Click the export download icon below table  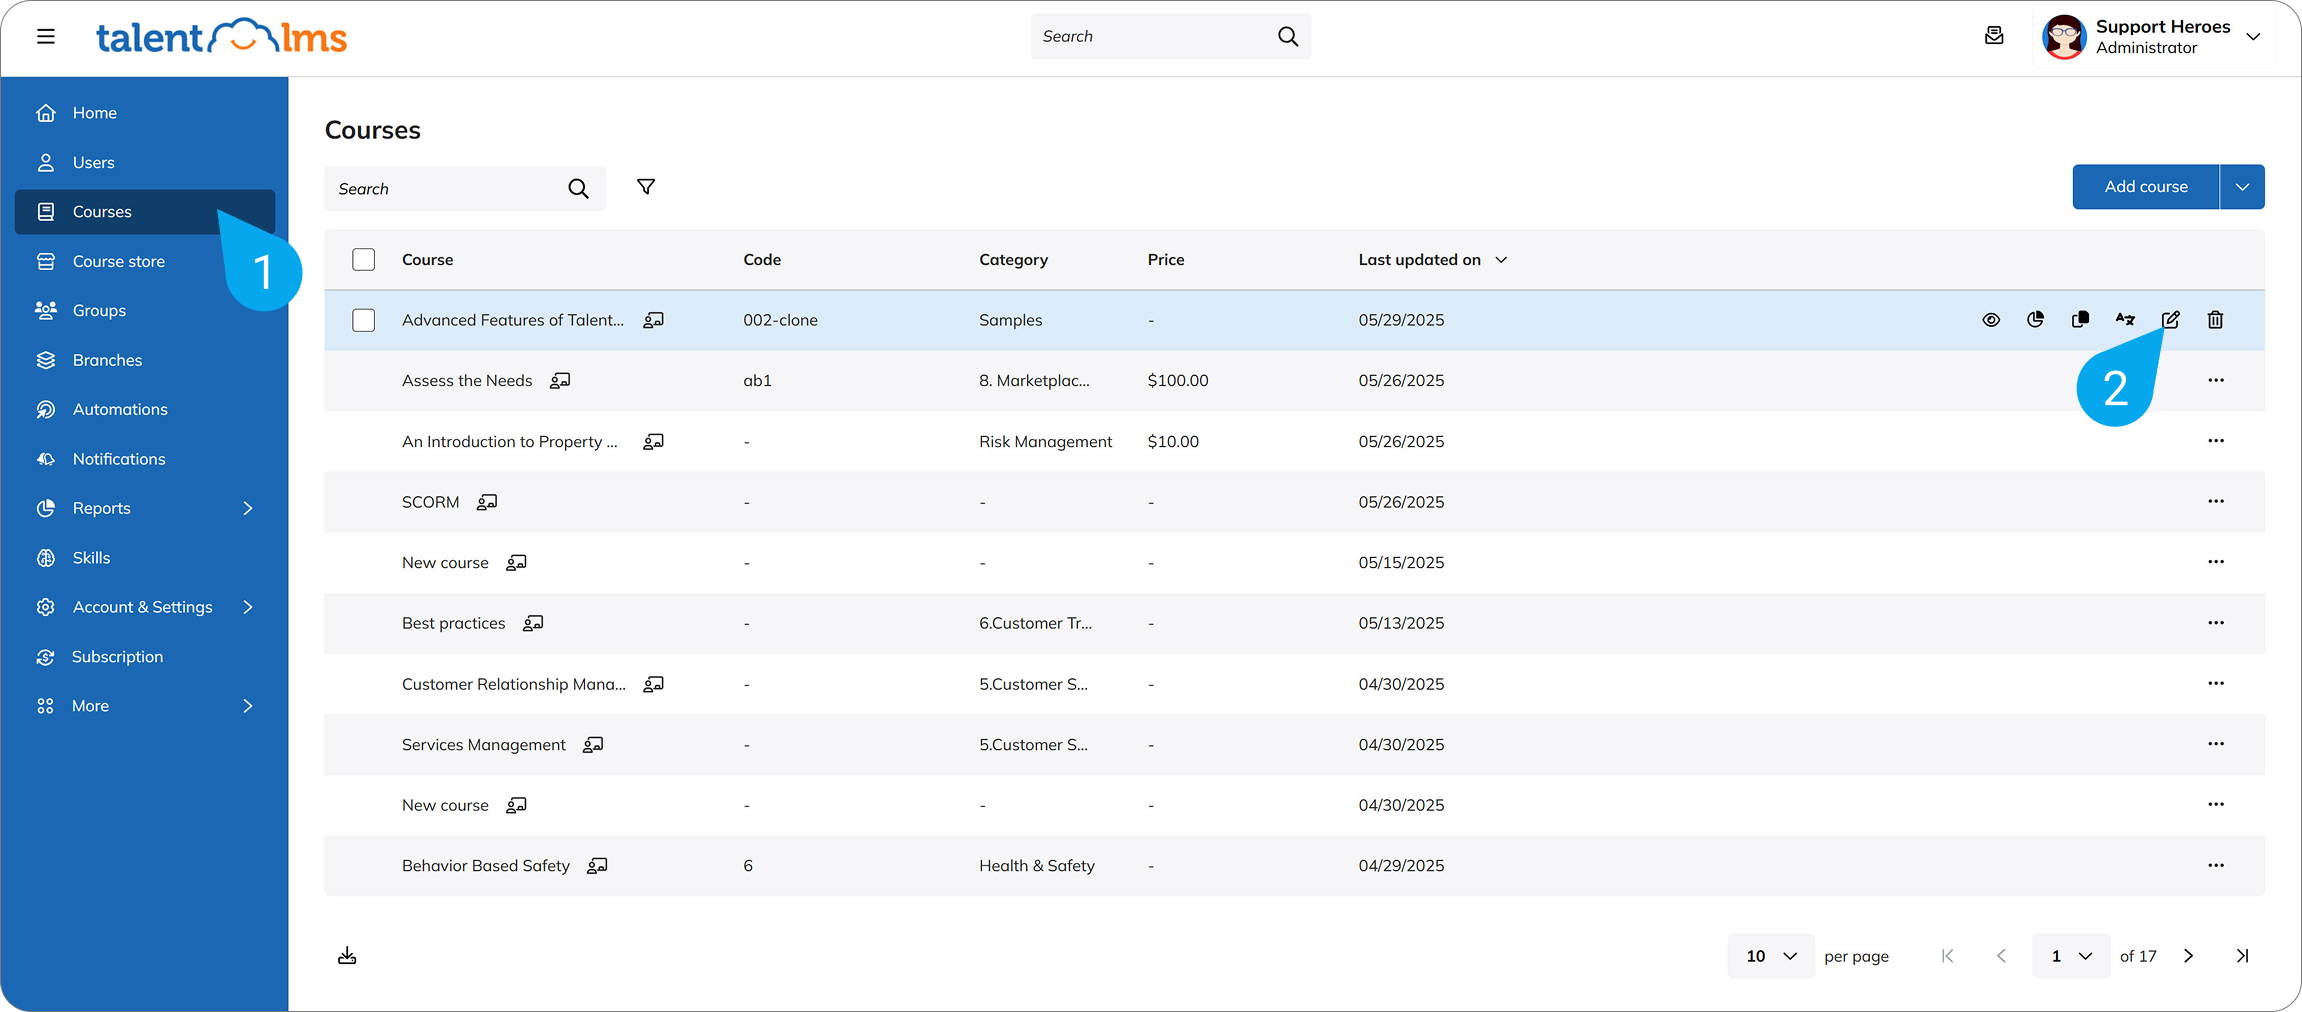(347, 956)
